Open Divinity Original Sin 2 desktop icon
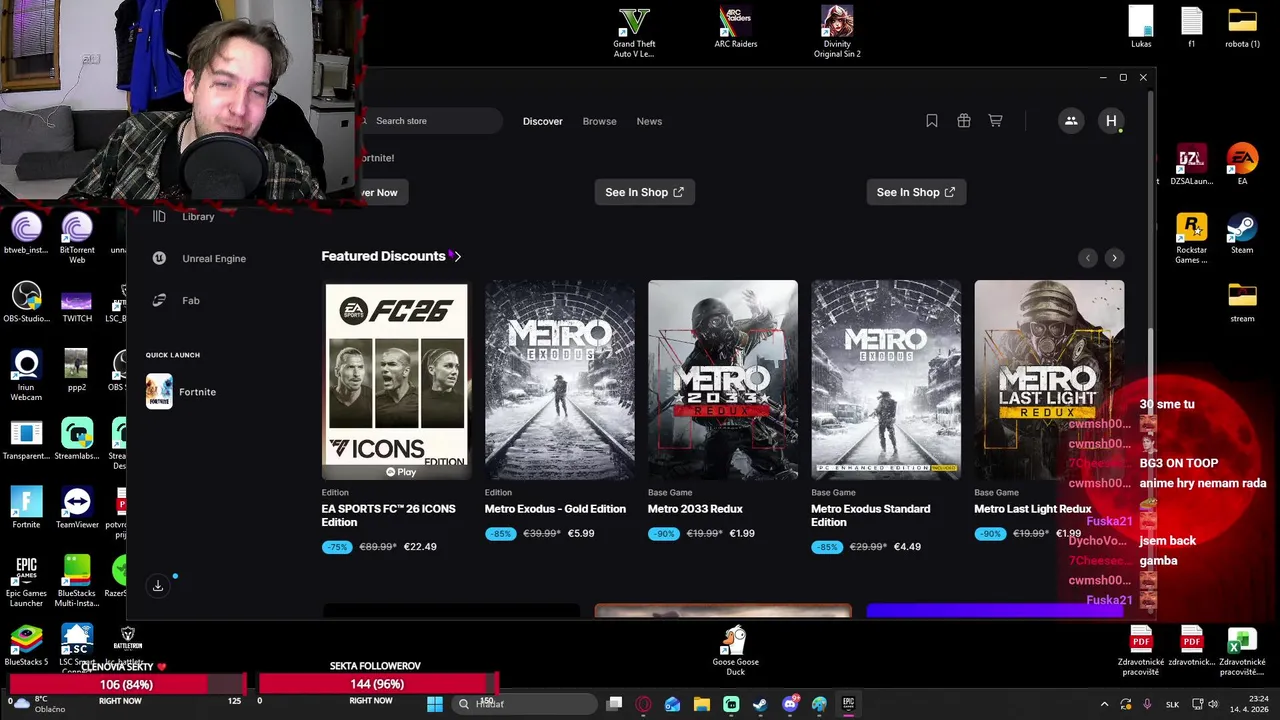The height and width of the screenshot is (720, 1280). click(x=837, y=33)
